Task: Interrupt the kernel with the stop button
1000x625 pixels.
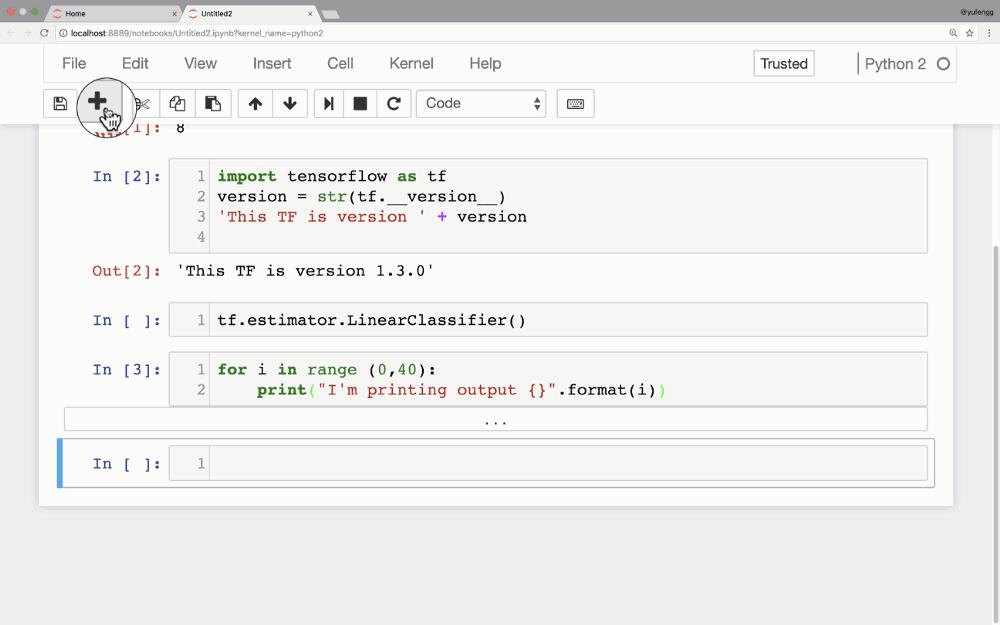Action: [360, 103]
